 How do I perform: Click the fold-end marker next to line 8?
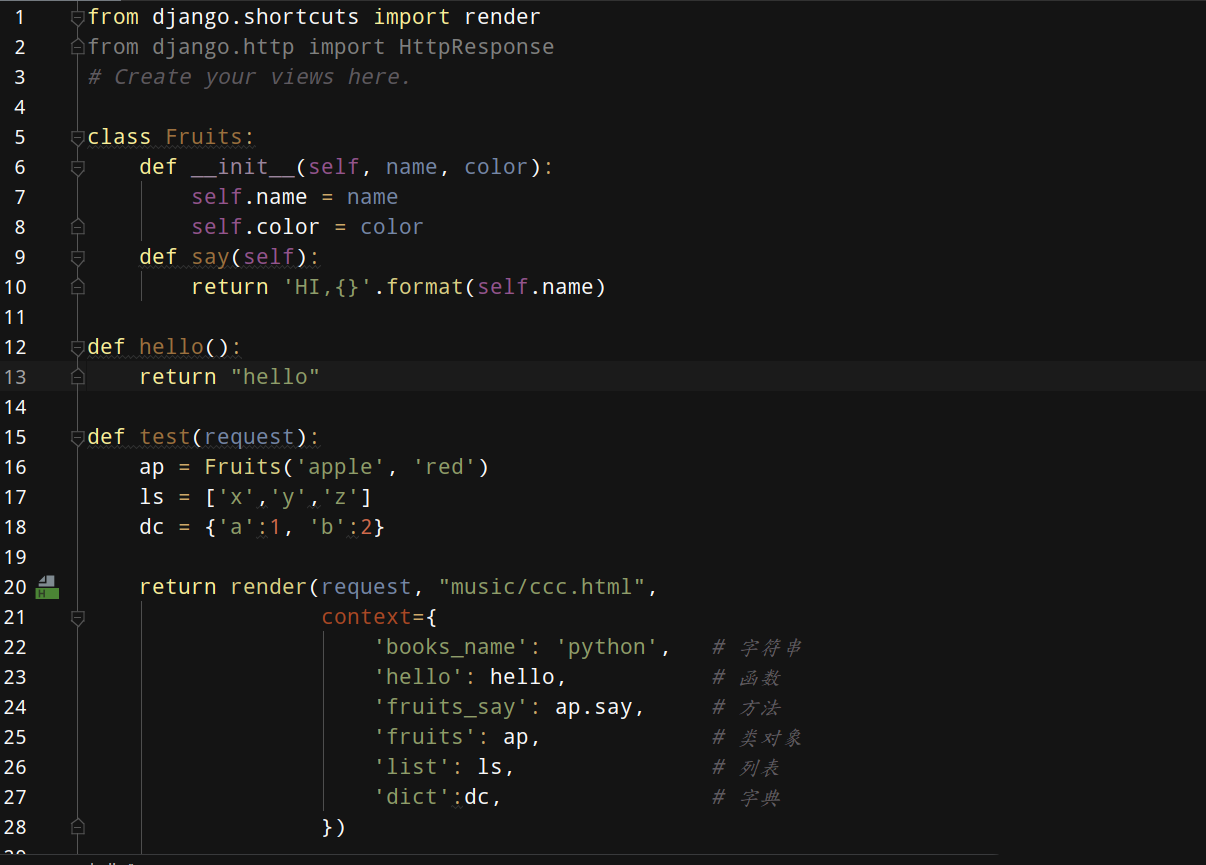[x=77, y=226]
